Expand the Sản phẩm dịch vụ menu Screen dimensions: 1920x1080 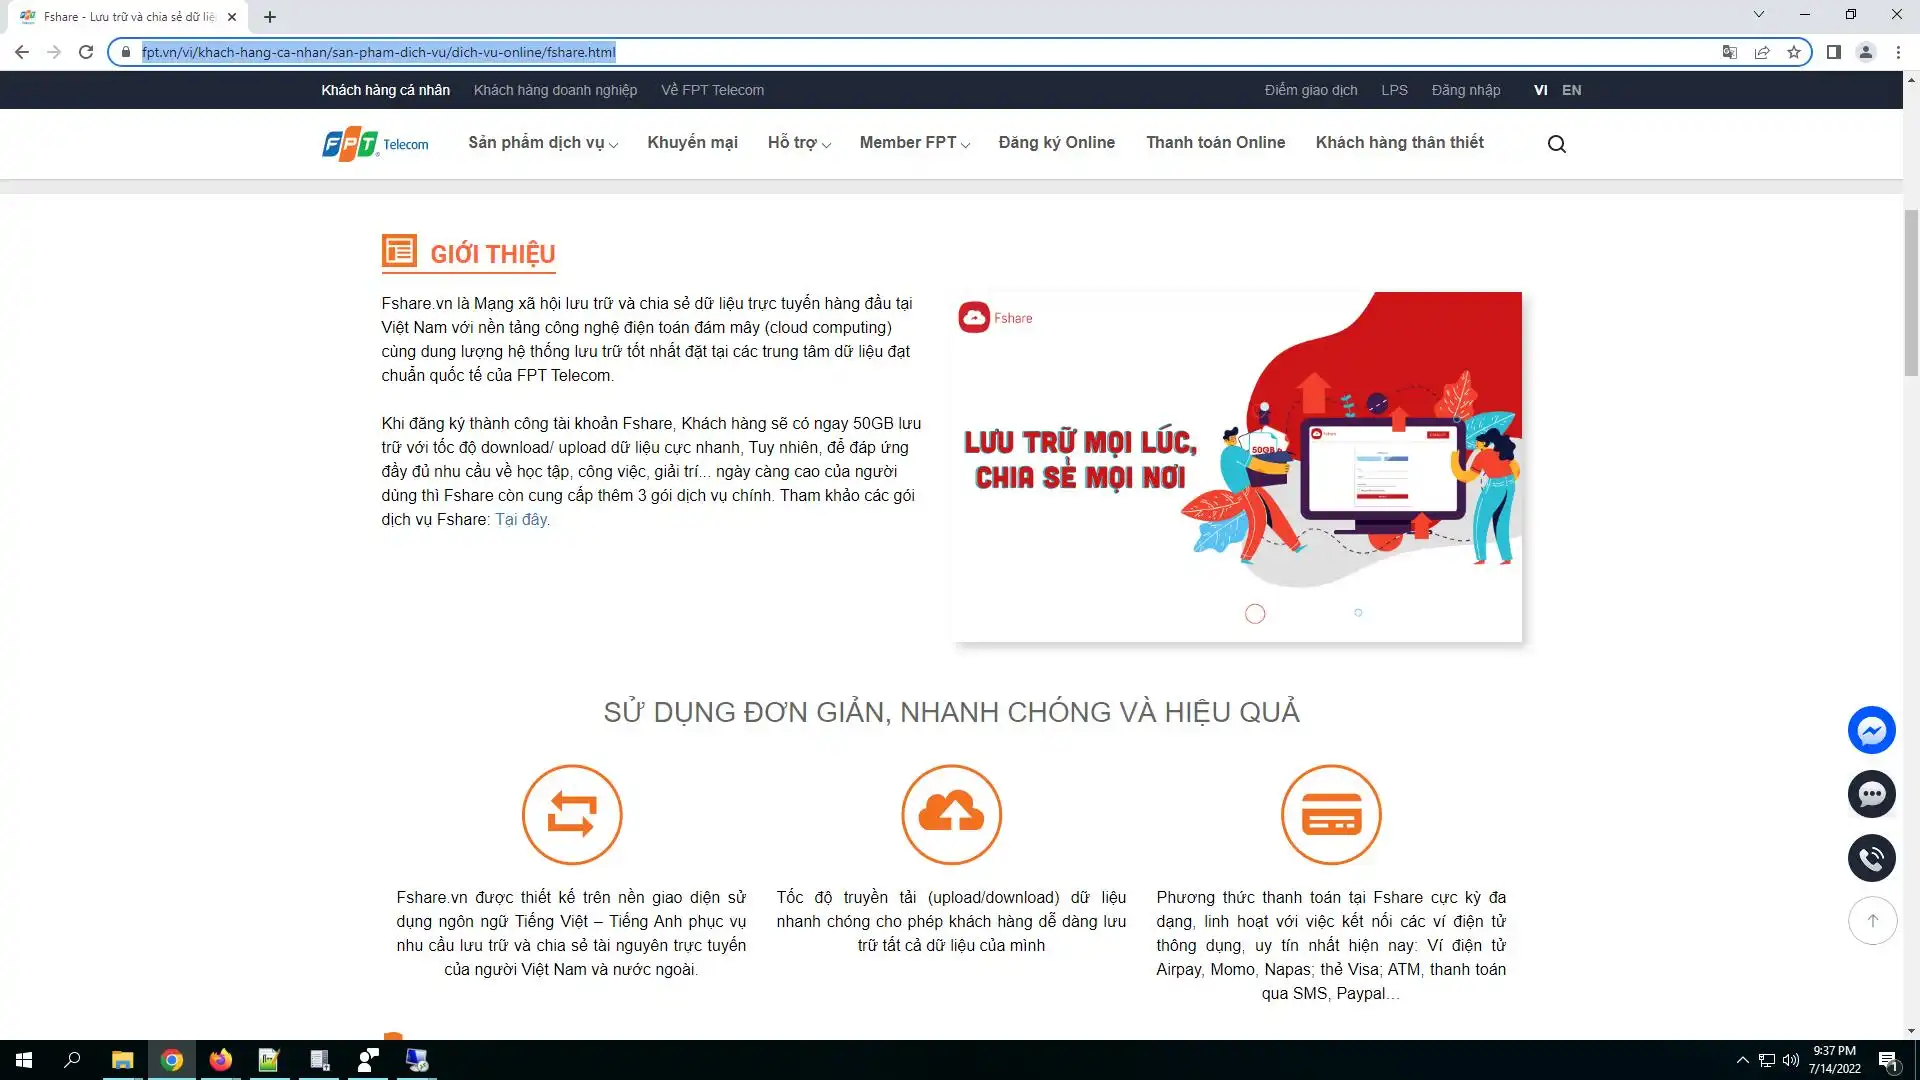pyautogui.click(x=542, y=143)
